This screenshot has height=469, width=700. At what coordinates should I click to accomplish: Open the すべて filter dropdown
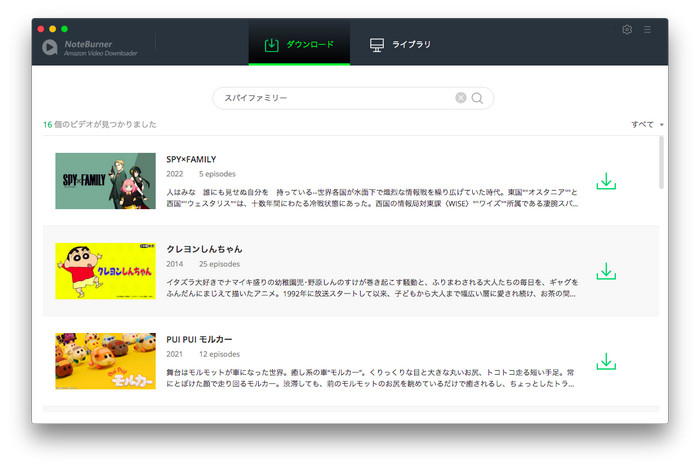(647, 125)
